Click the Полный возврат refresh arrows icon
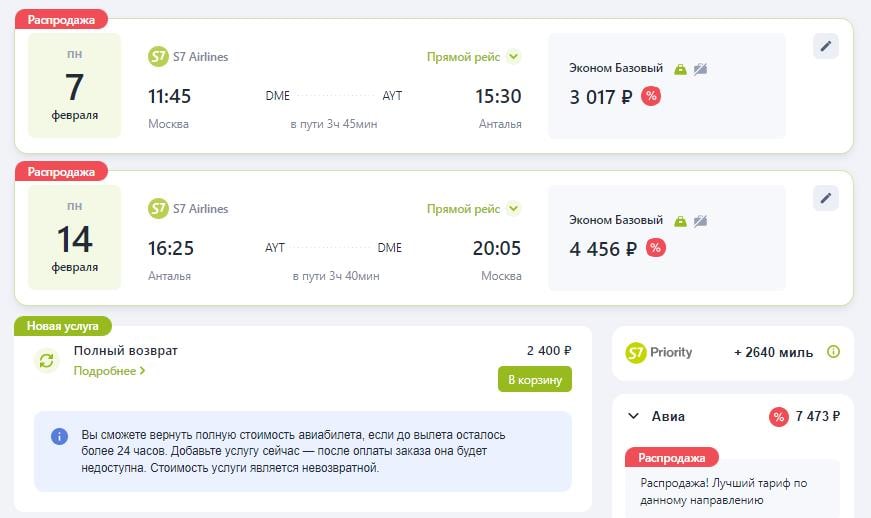 pos(46,360)
